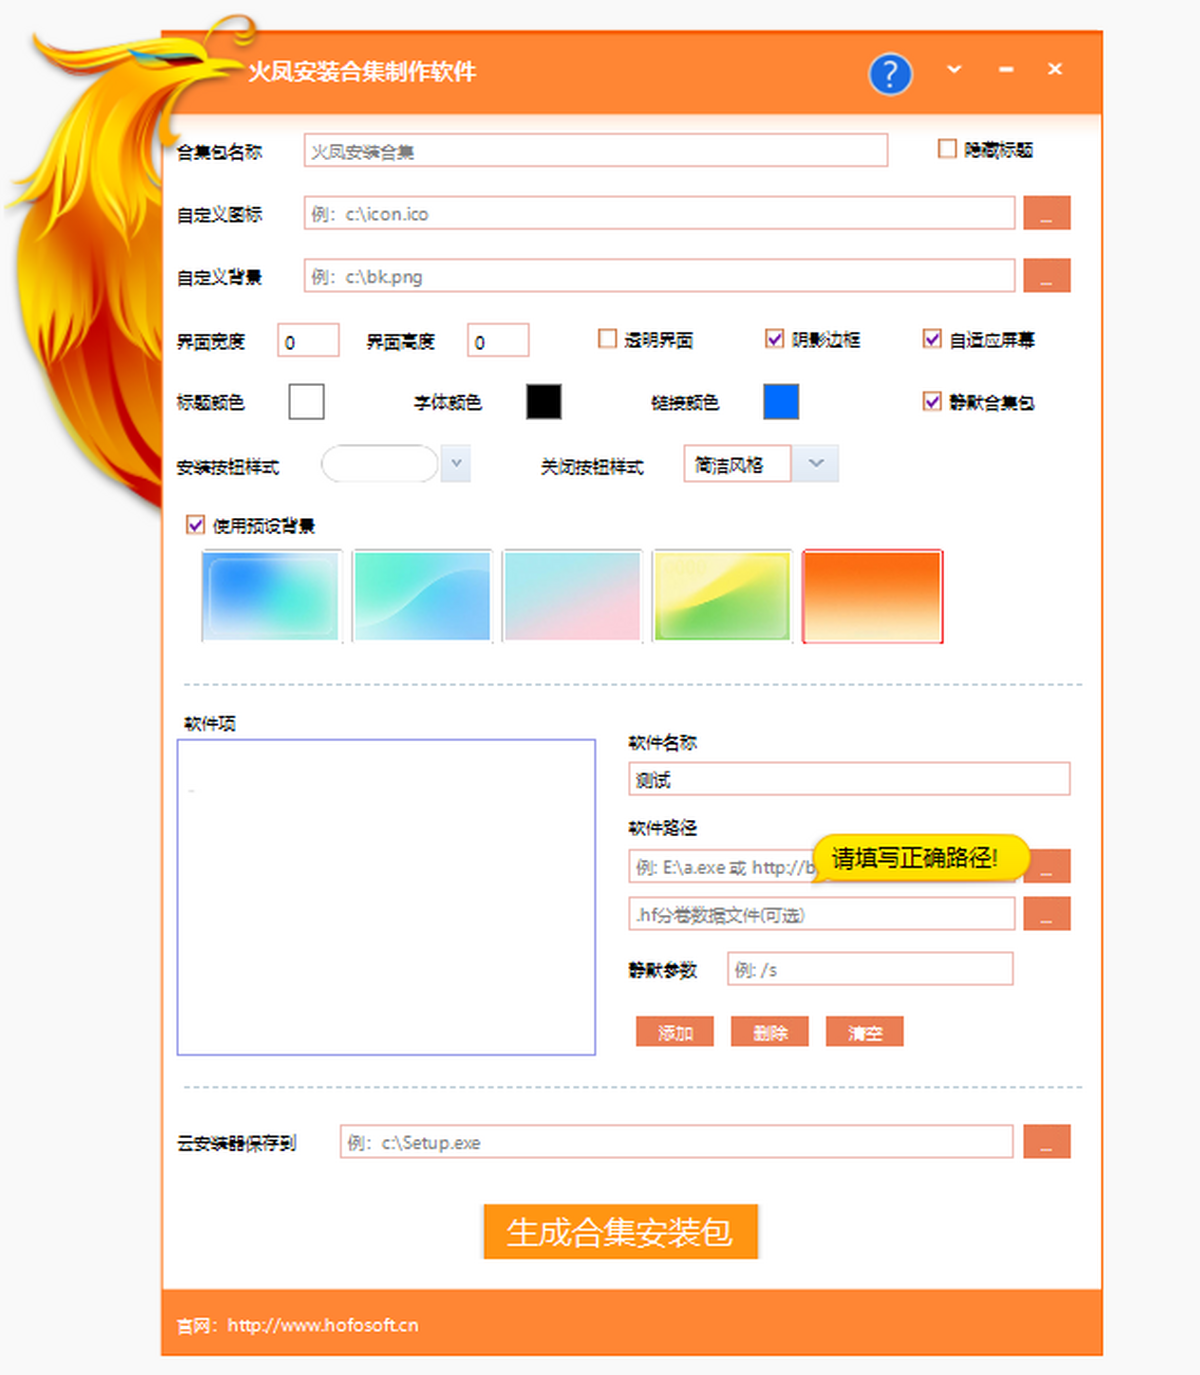Click the 简洁风格 combo box value

[738, 464]
